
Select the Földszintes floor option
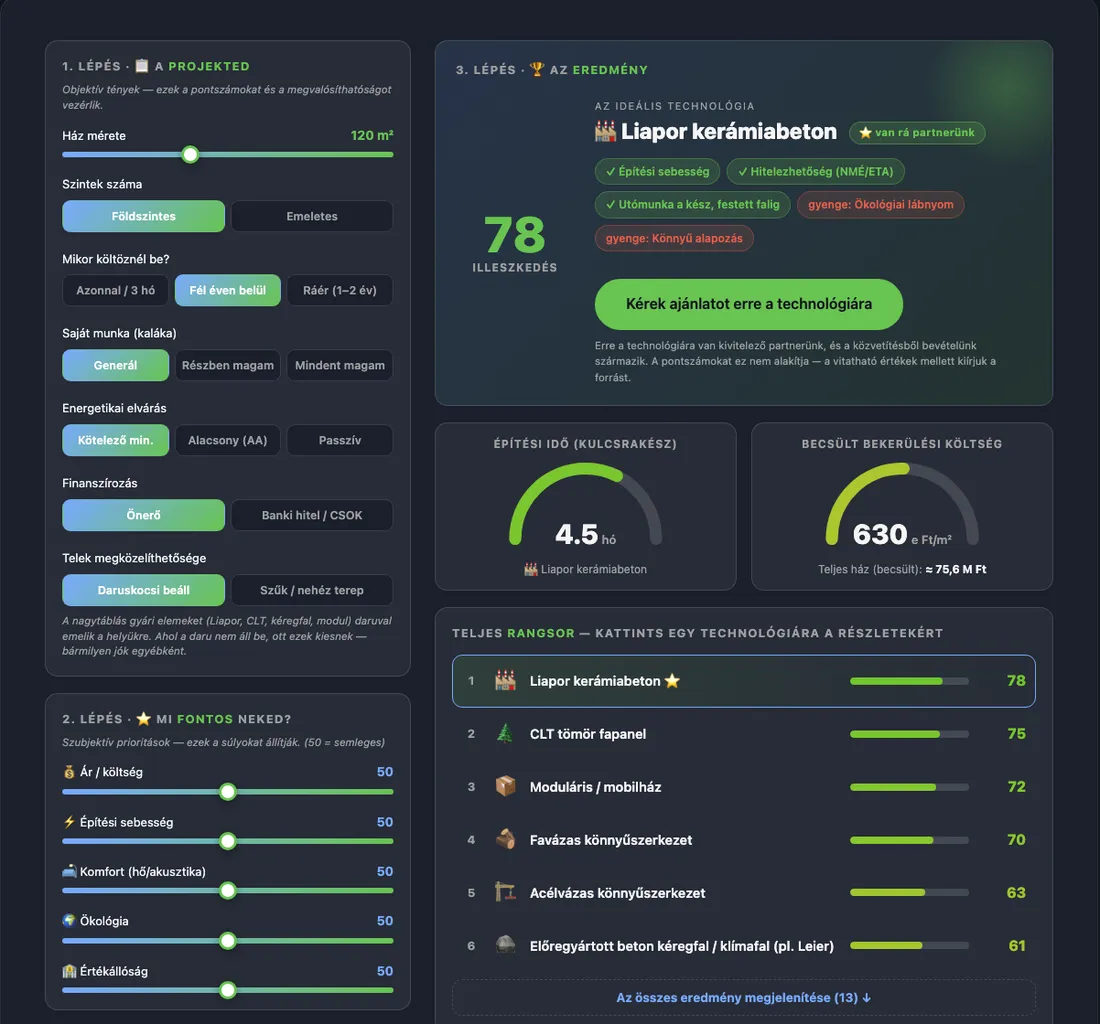point(143,216)
